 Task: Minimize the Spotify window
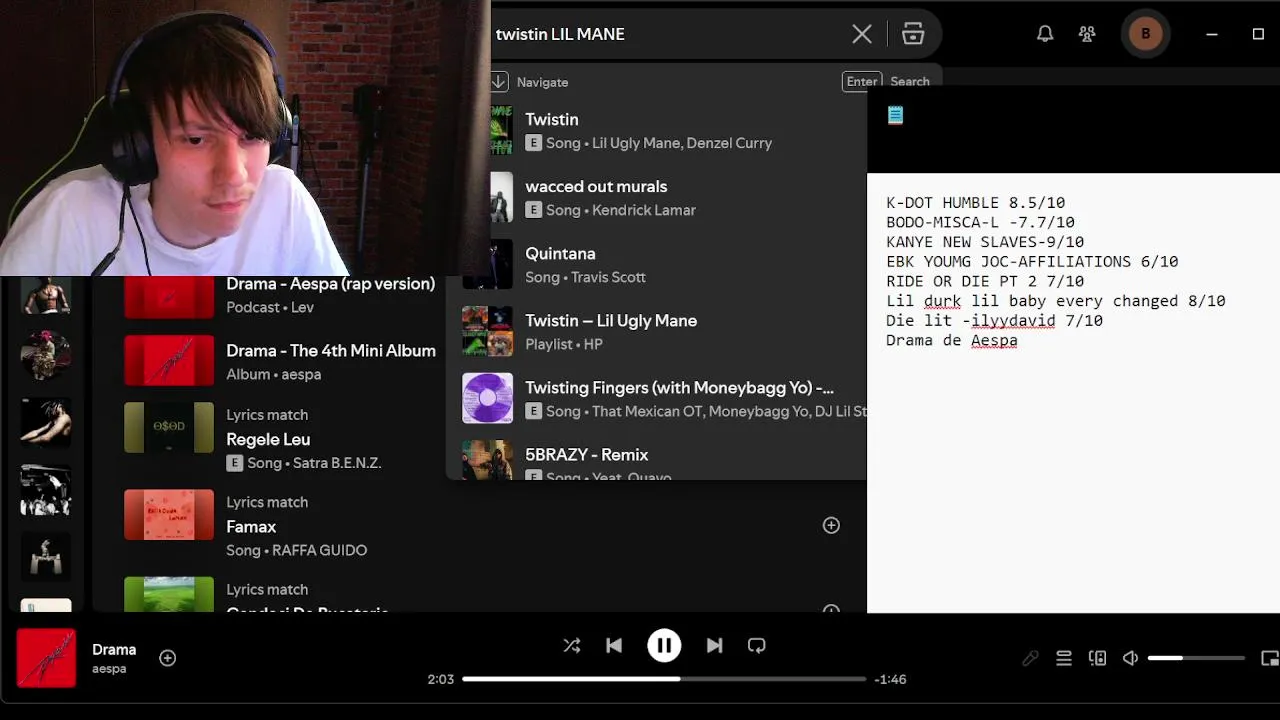1212,34
